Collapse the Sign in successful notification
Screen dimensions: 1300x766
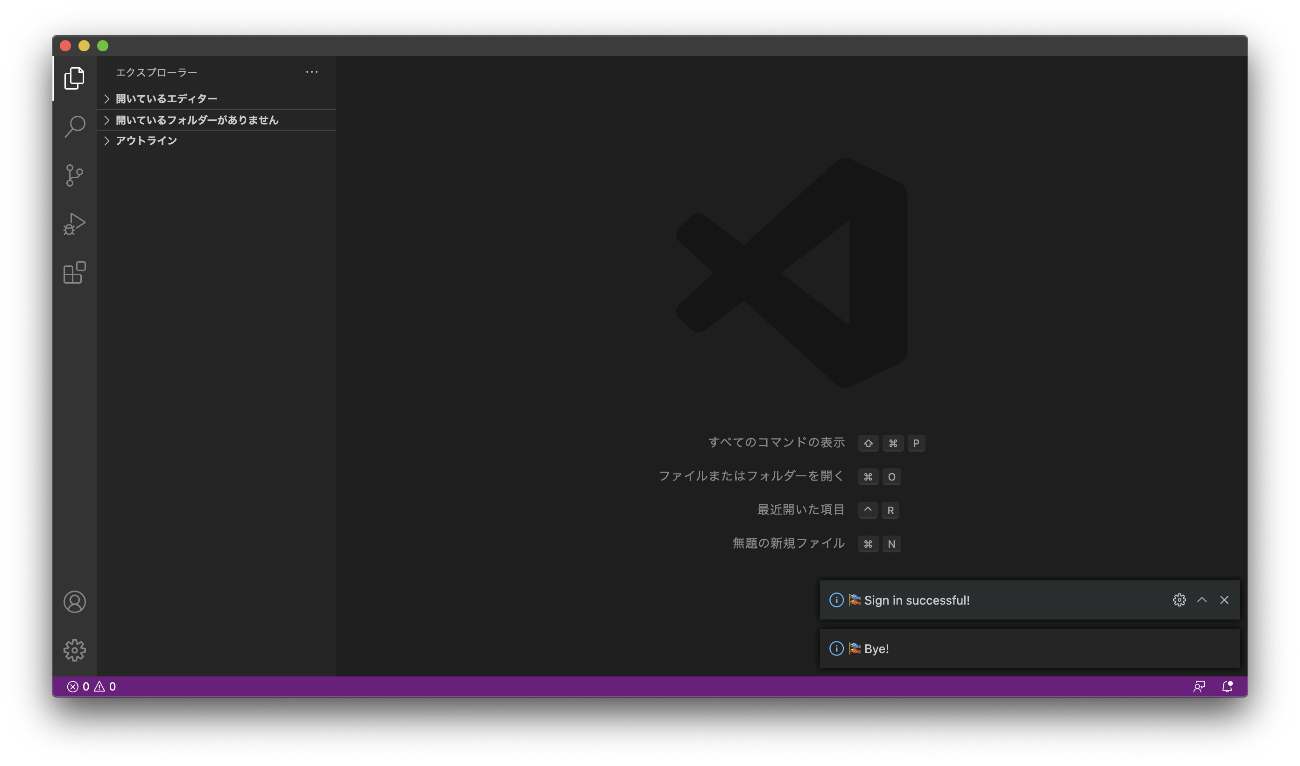coord(1202,600)
